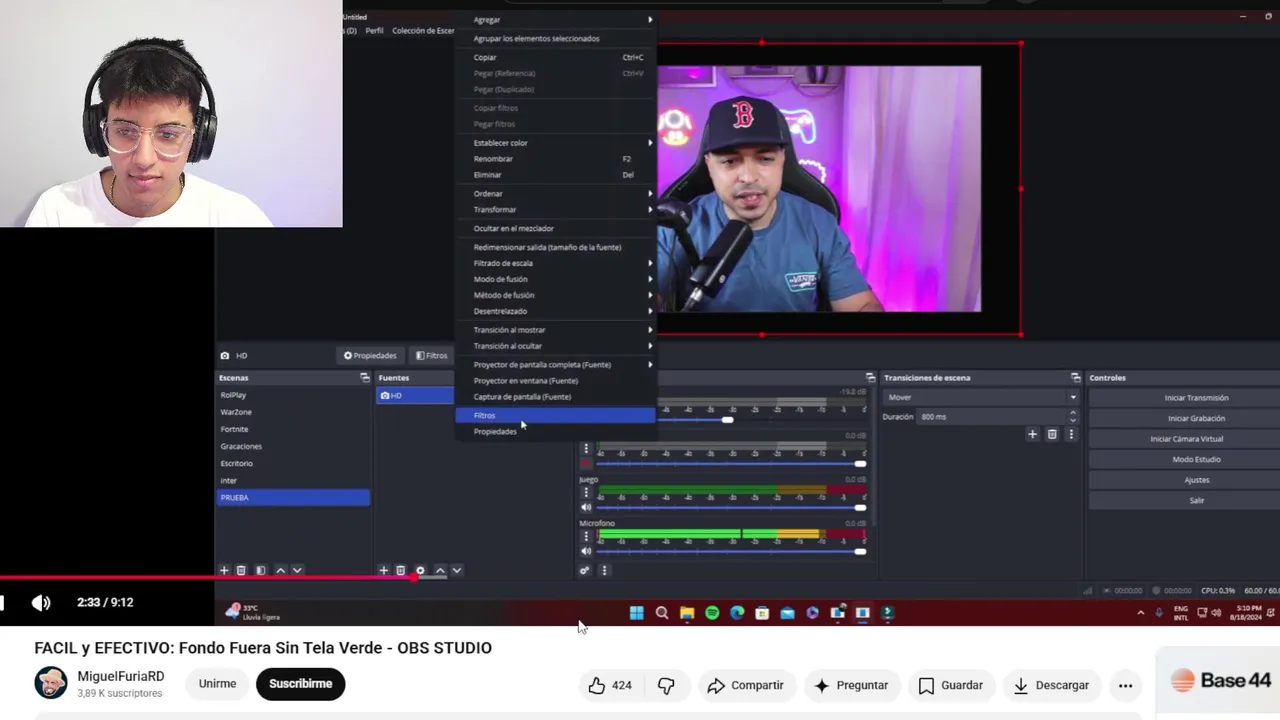Open more actions menu for the video
Image resolution: width=1280 pixels, height=720 pixels.
point(1125,685)
